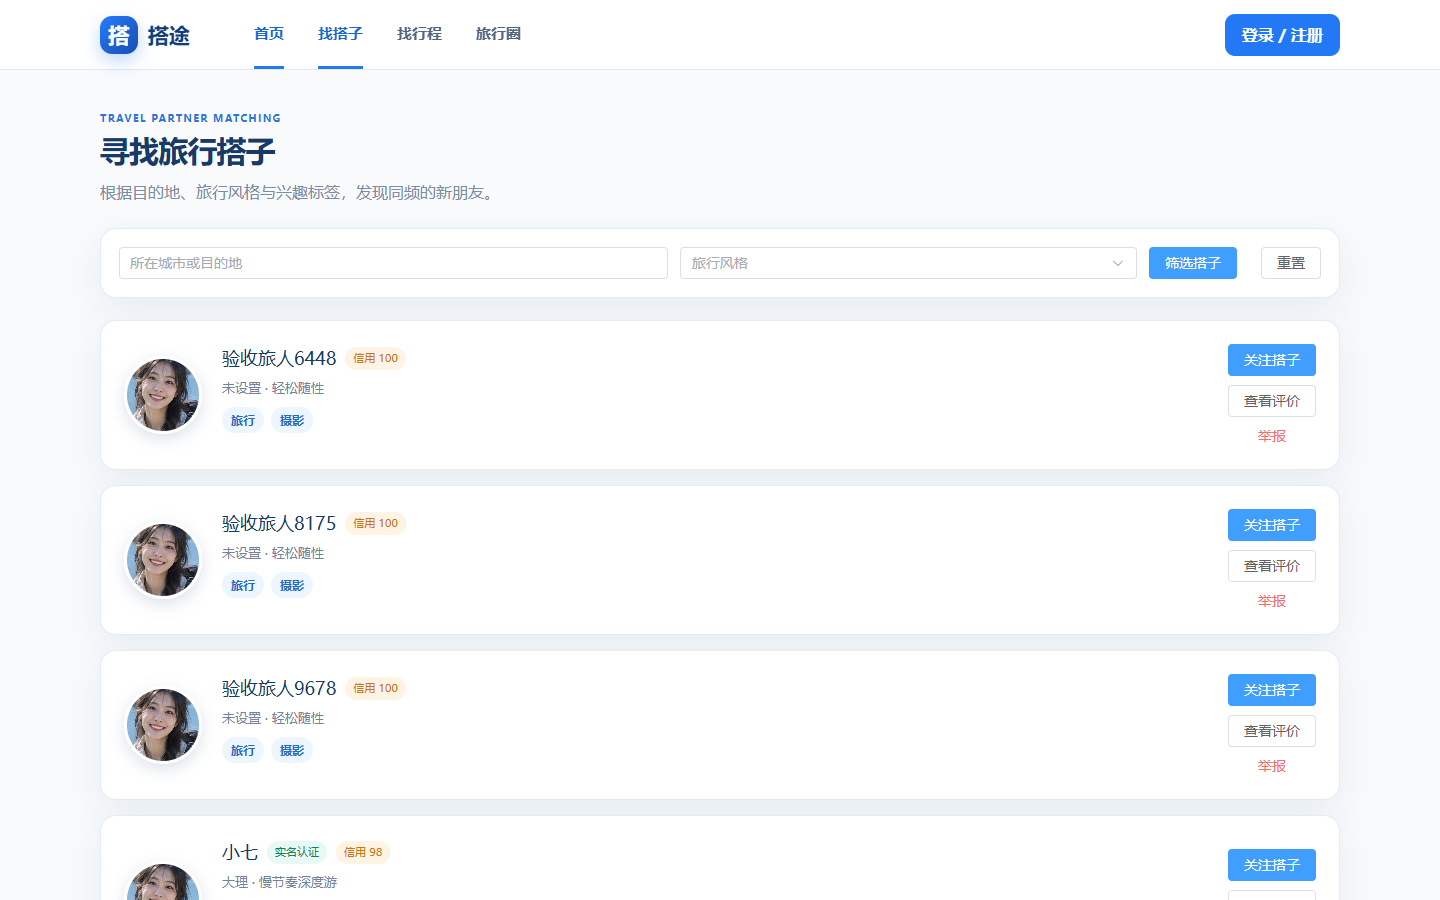Select the 找搭子 navigation tab
1440x900 pixels.
point(340,34)
